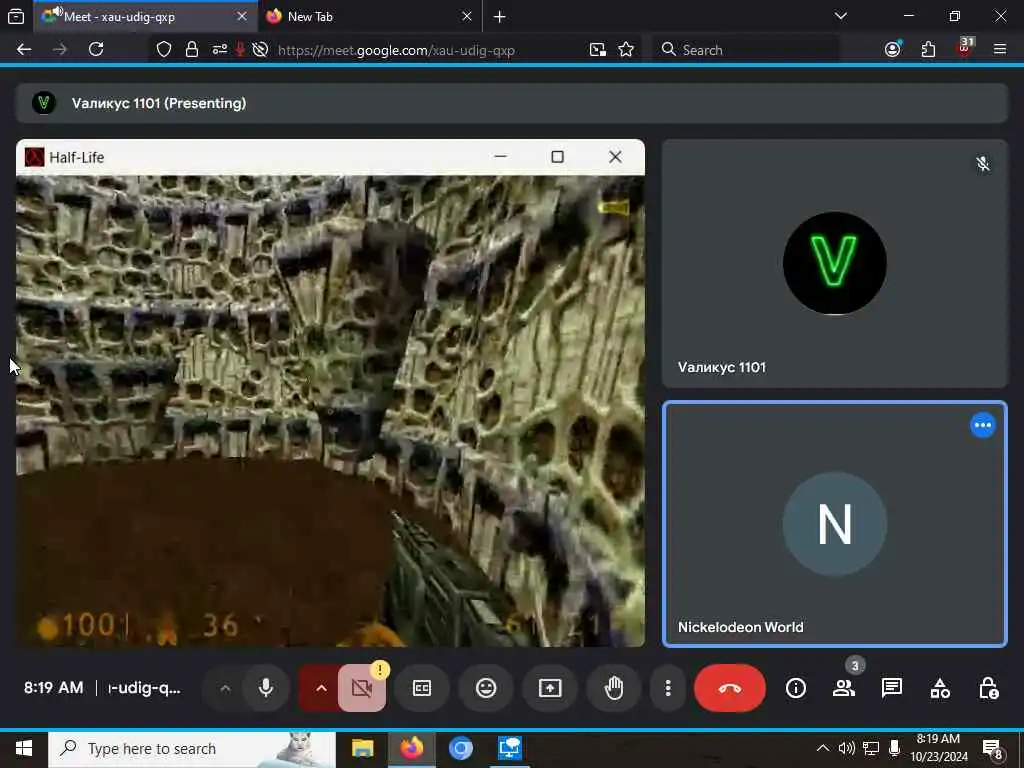Viewport: 1024px width, 768px height.
Task: List all tabs dropdown arrow
Action: tap(840, 16)
